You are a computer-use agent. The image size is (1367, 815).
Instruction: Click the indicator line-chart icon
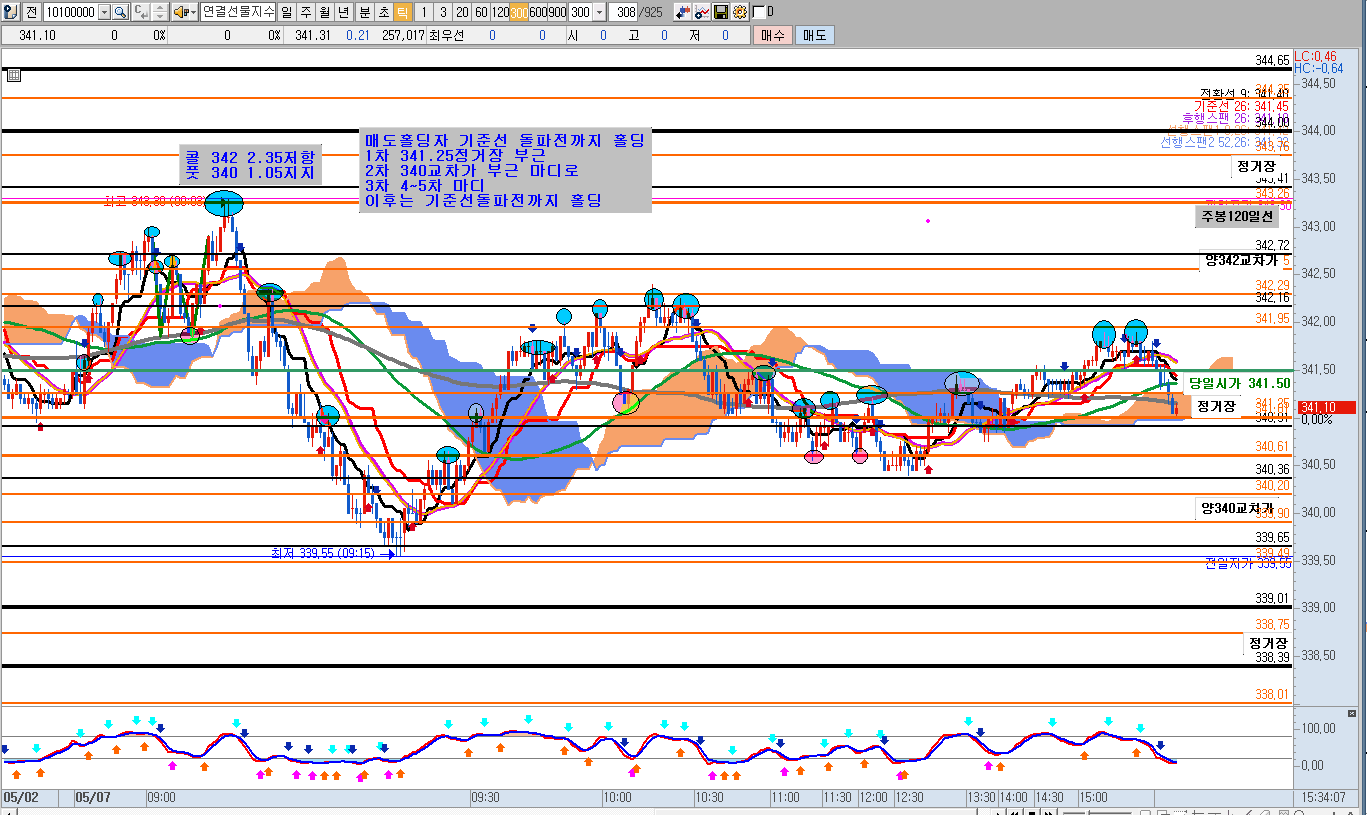click(x=702, y=12)
